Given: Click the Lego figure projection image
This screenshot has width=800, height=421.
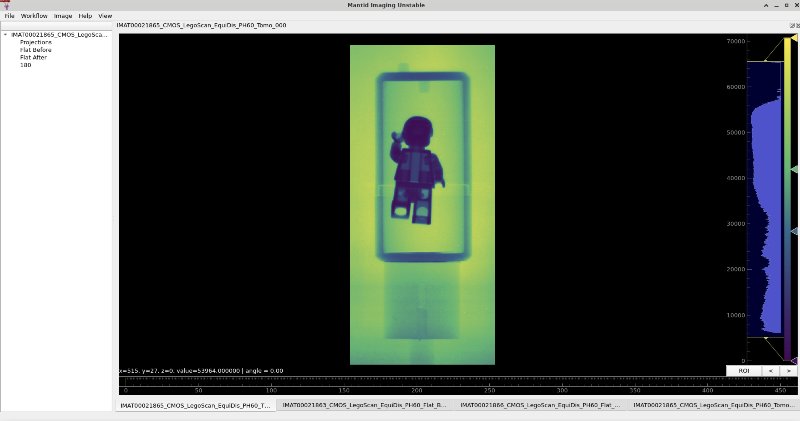Looking at the screenshot, I should (x=422, y=205).
